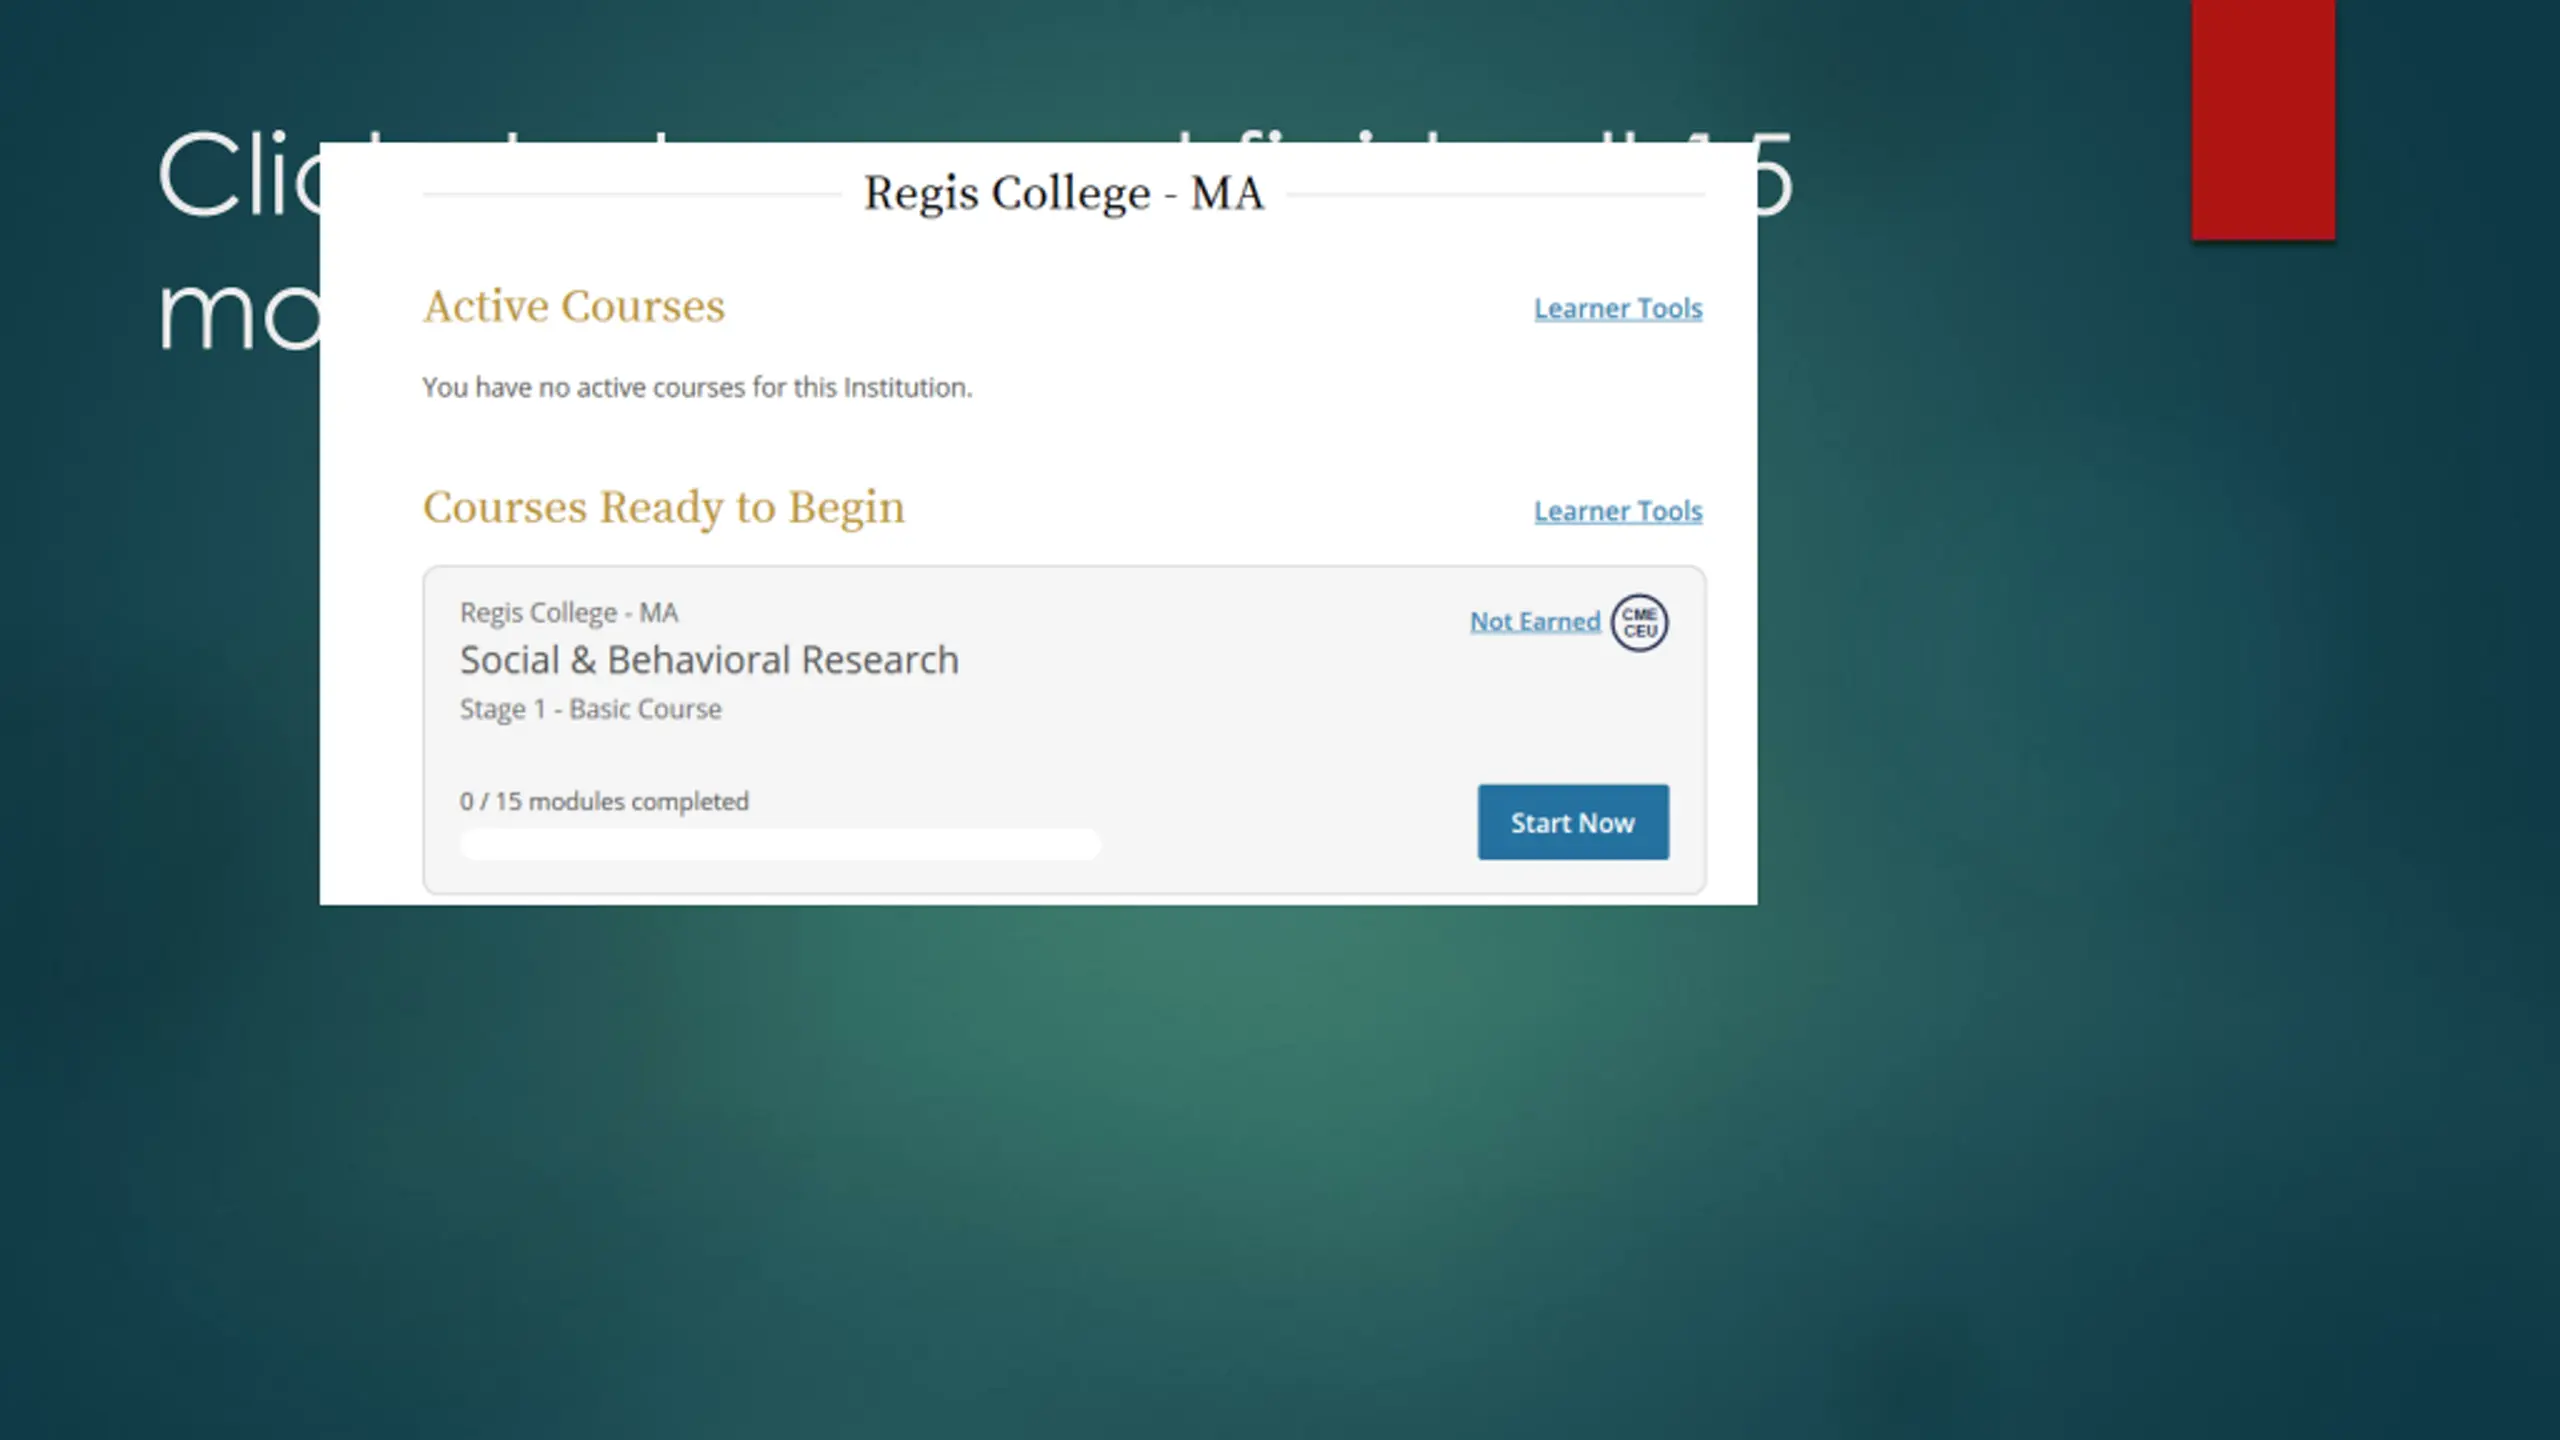This screenshot has width=2560, height=1440.
Task: Click the CME CEU badge icon
Action: [1640, 623]
